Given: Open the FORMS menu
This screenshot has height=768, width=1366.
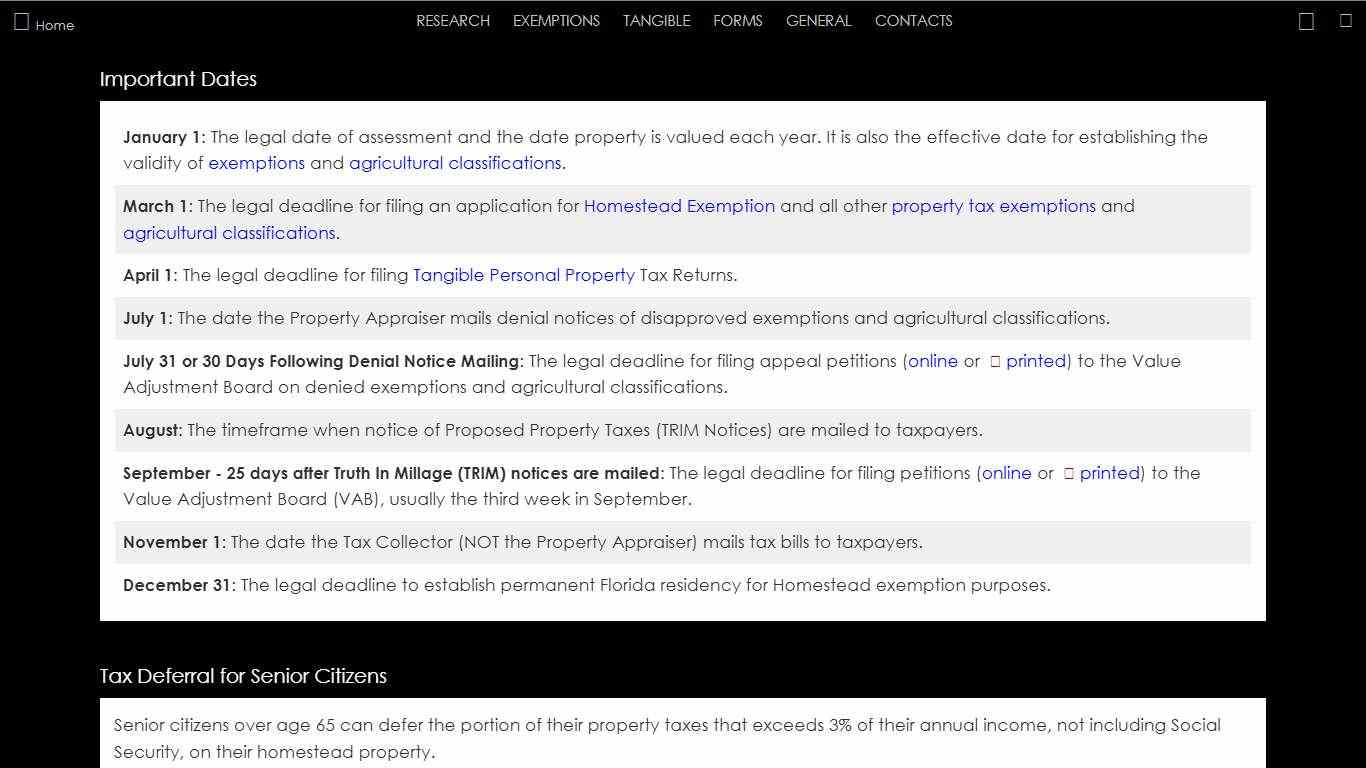Looking at the screenshot, I should click(738, 21).
